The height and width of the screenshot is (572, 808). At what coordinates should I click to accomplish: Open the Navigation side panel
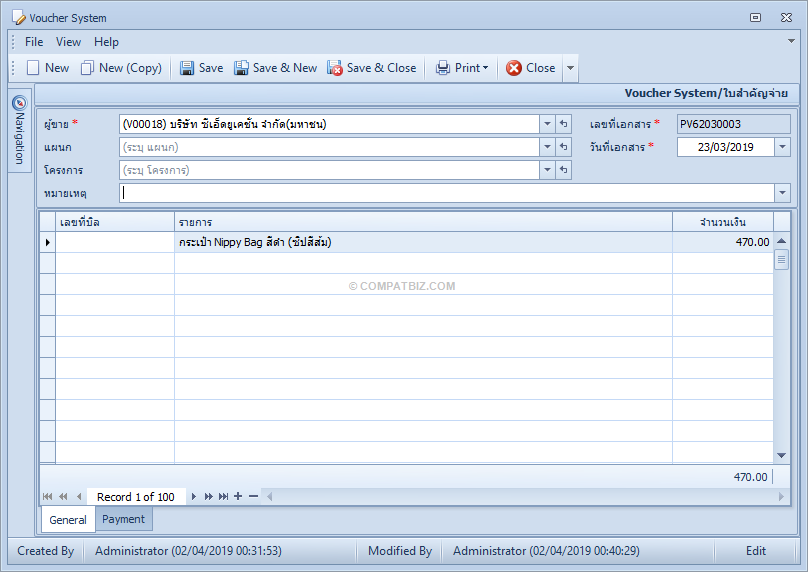[x=19, y=130]
